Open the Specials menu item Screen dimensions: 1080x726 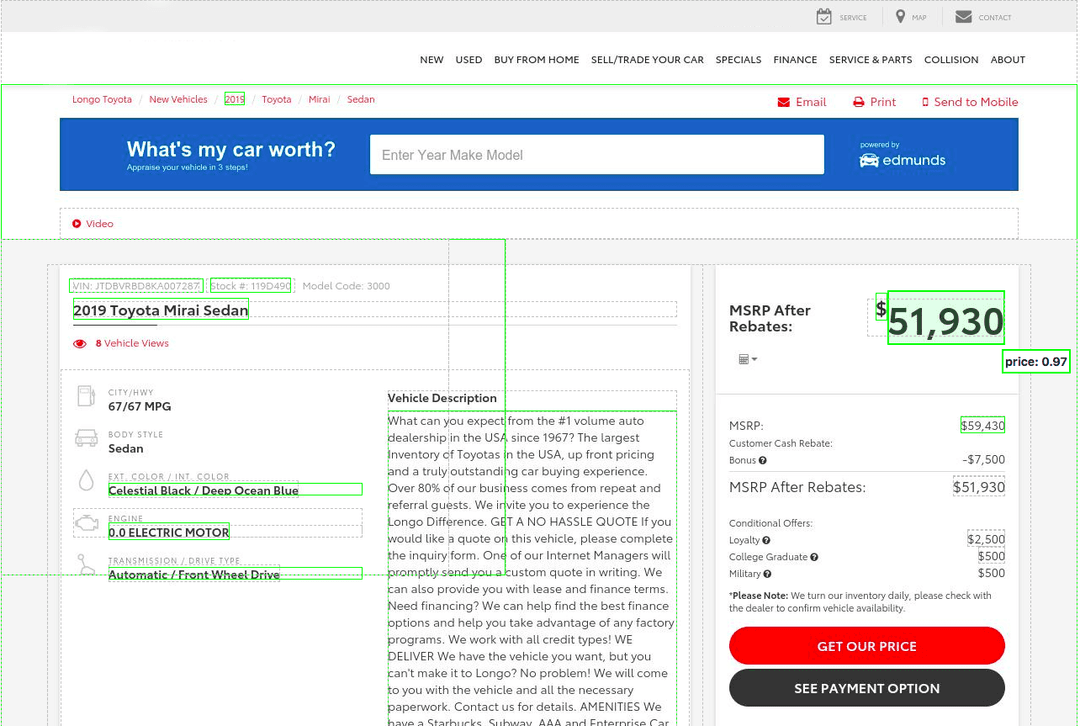(x=738, y=60)
